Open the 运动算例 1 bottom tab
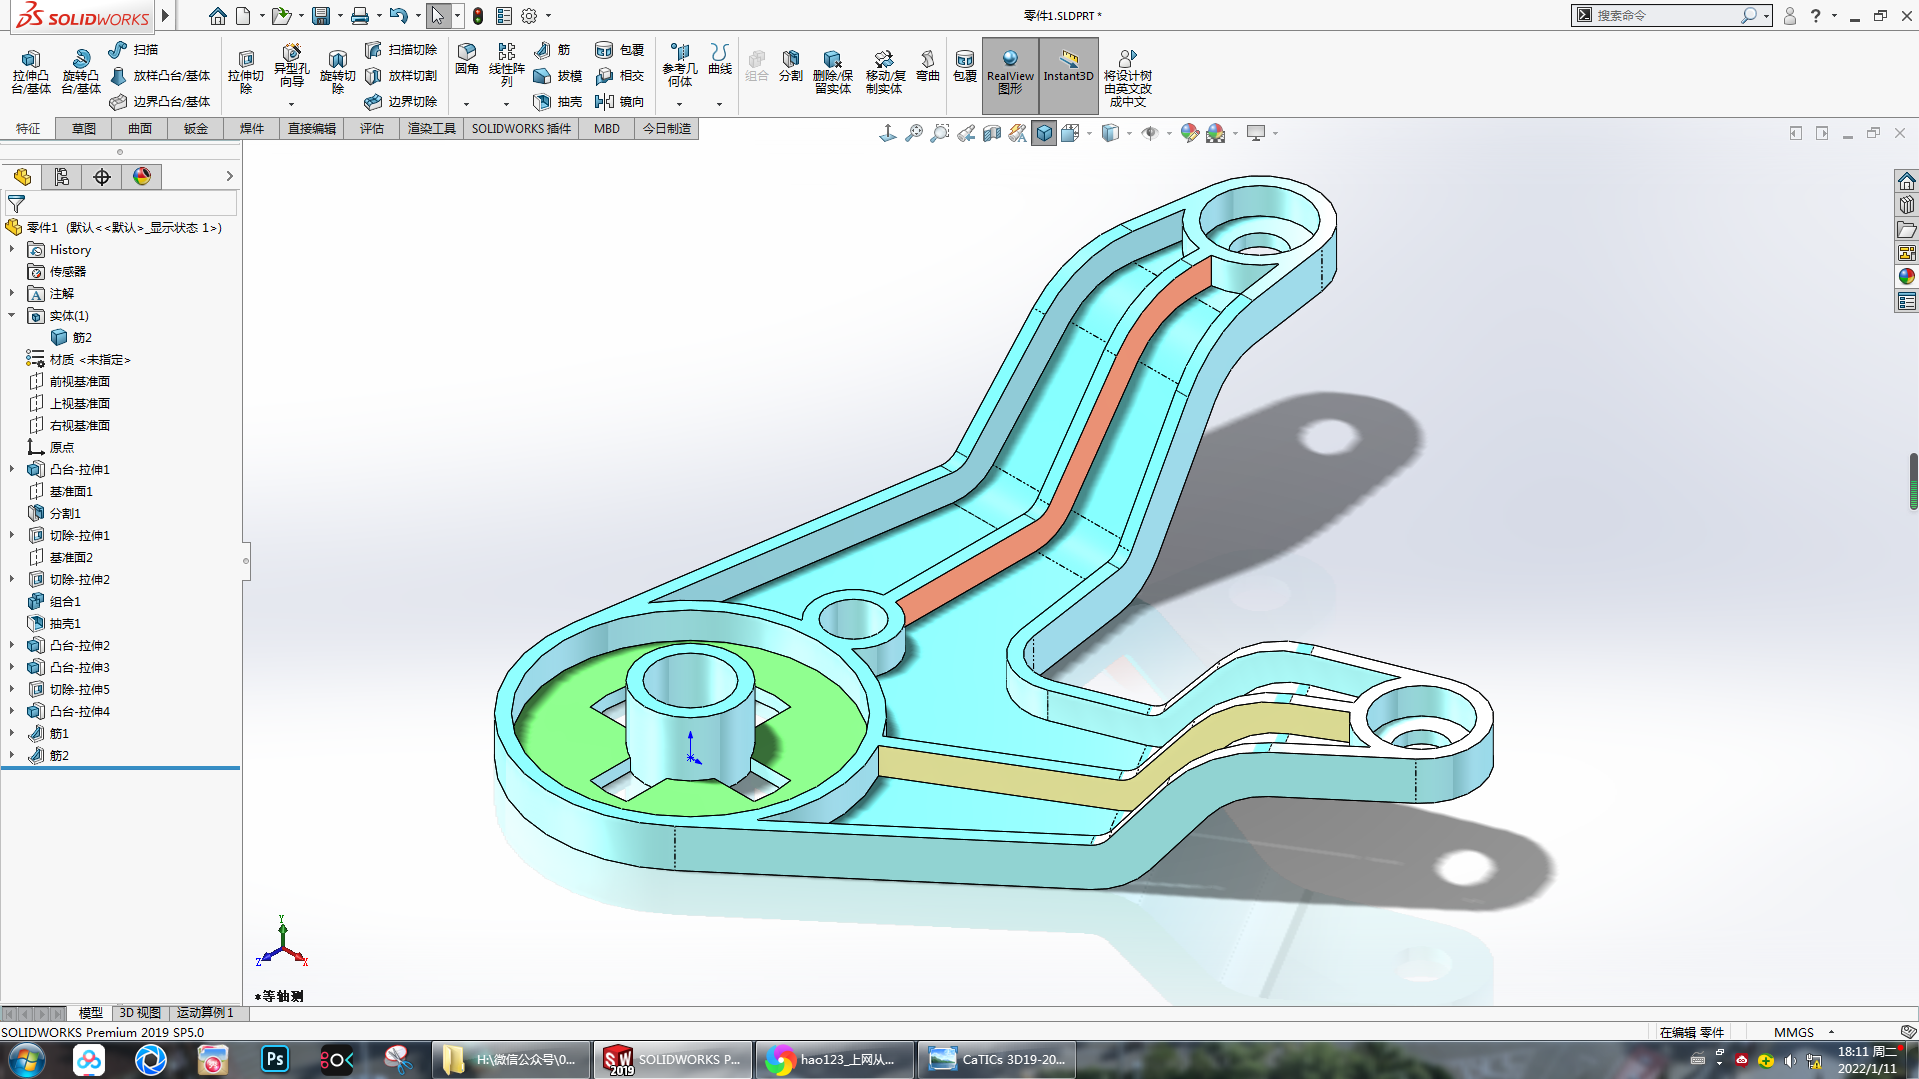Screen dimensions: 1919x1079 205,1013
